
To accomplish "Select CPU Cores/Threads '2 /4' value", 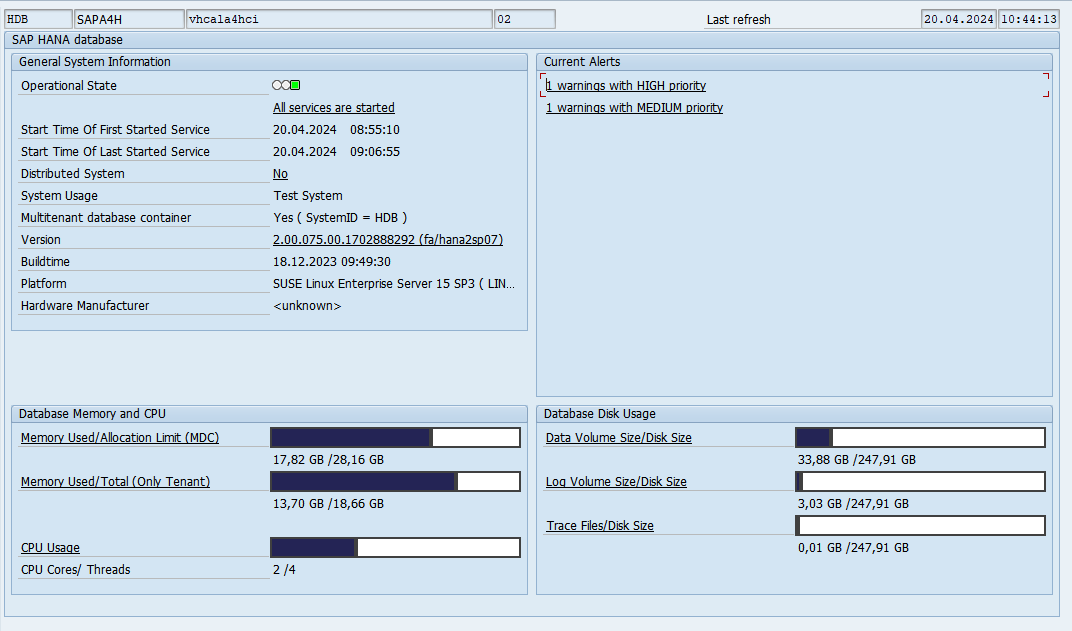I will (x=284, y=569).
